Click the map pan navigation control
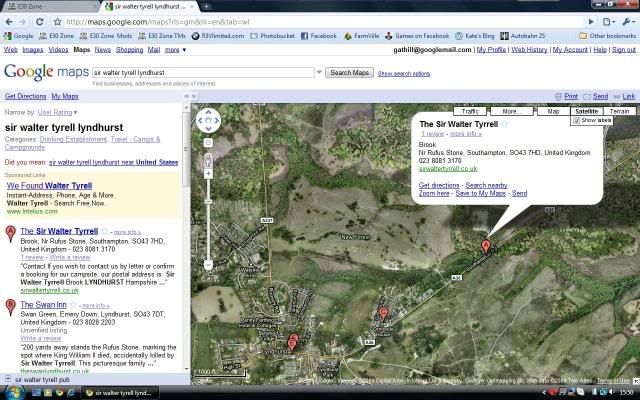Viewport: 640px width, 400px height. click(208, 121)
